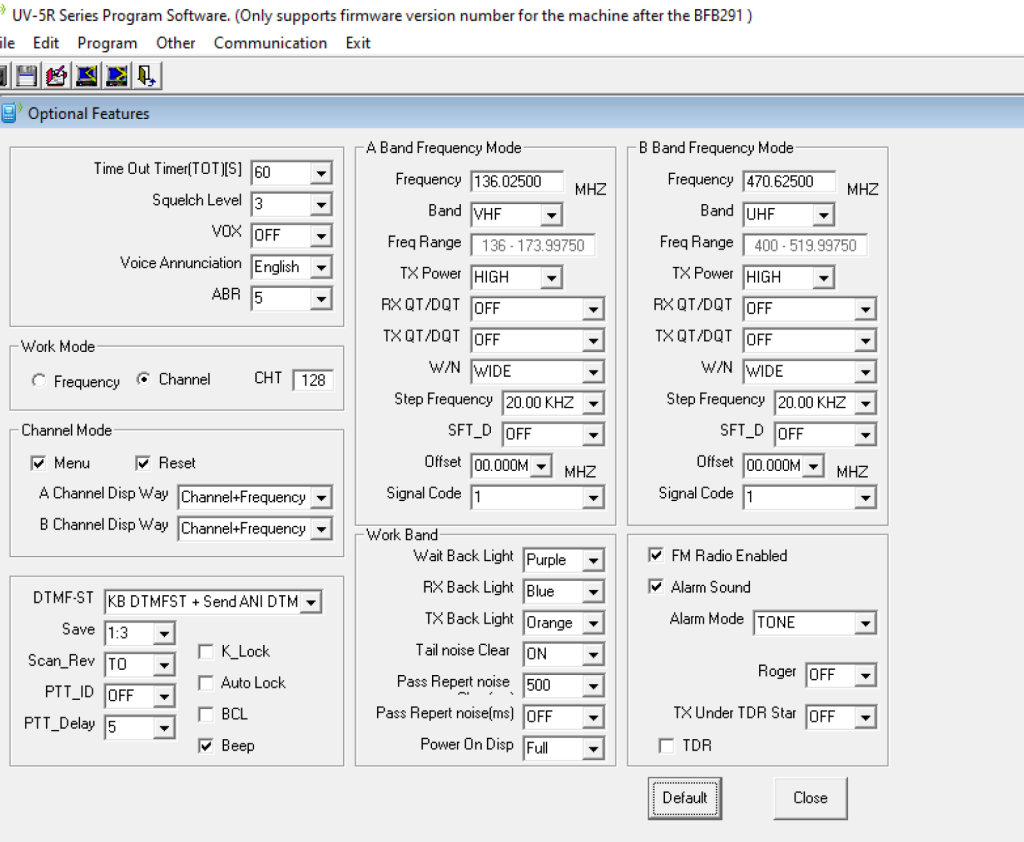
Task: Open A Channel Disp Way dropdown
Action: click(321, 498)
